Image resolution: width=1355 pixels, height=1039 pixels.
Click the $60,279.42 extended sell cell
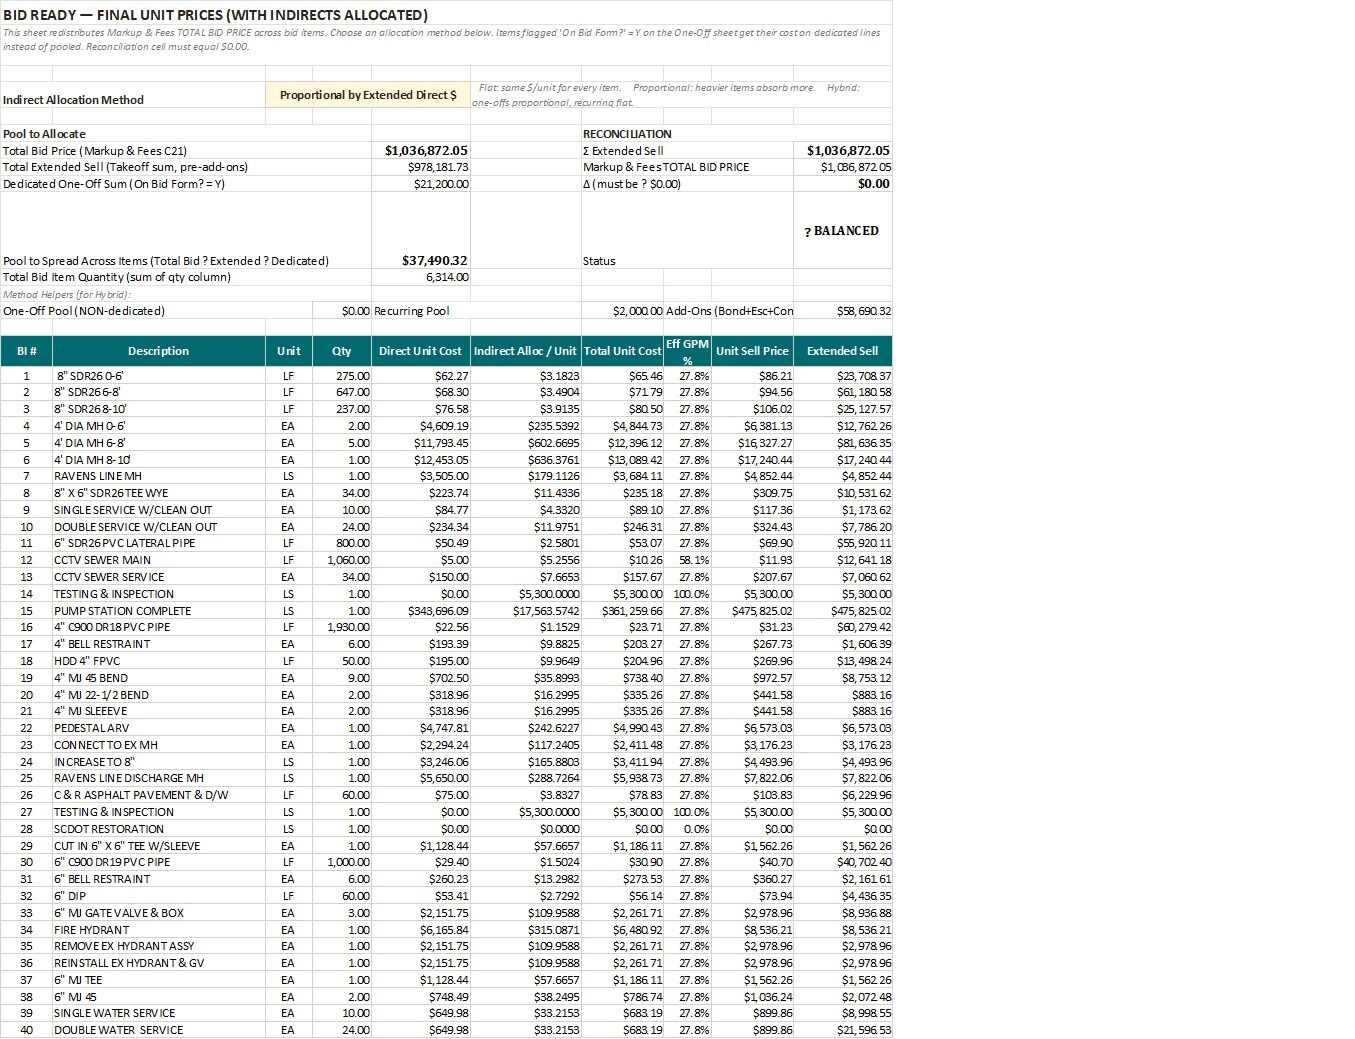843,627
